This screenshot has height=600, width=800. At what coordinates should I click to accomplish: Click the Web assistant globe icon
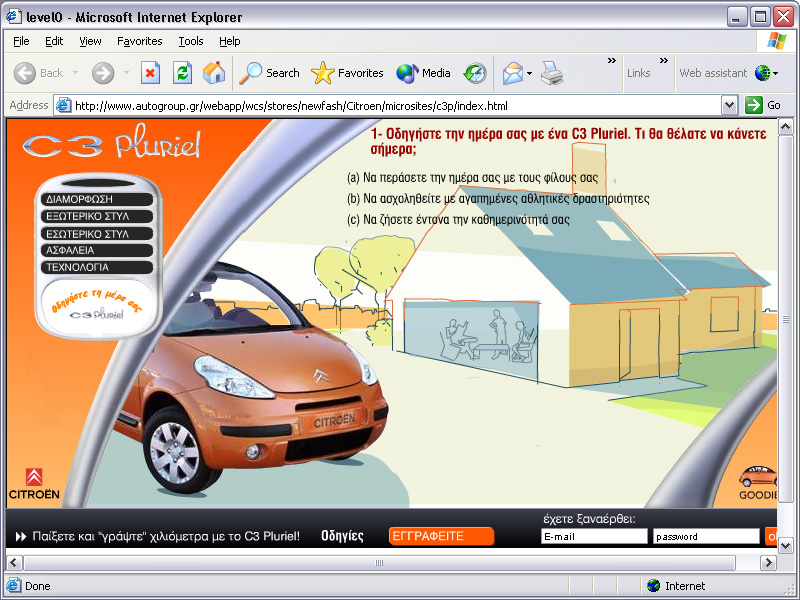coord(762,73)
